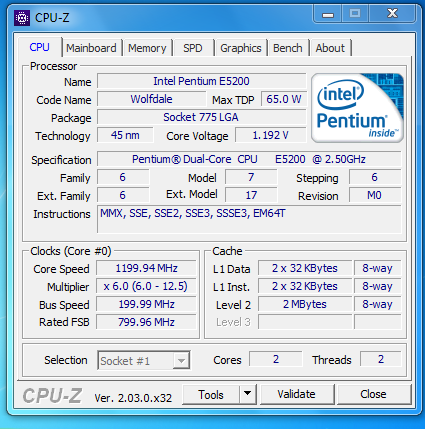The width and height of the screenshot is (425, 429).
Task: Click the 1.192 V core voltage value
Action: pyautogui.click(x=270, y=135)
